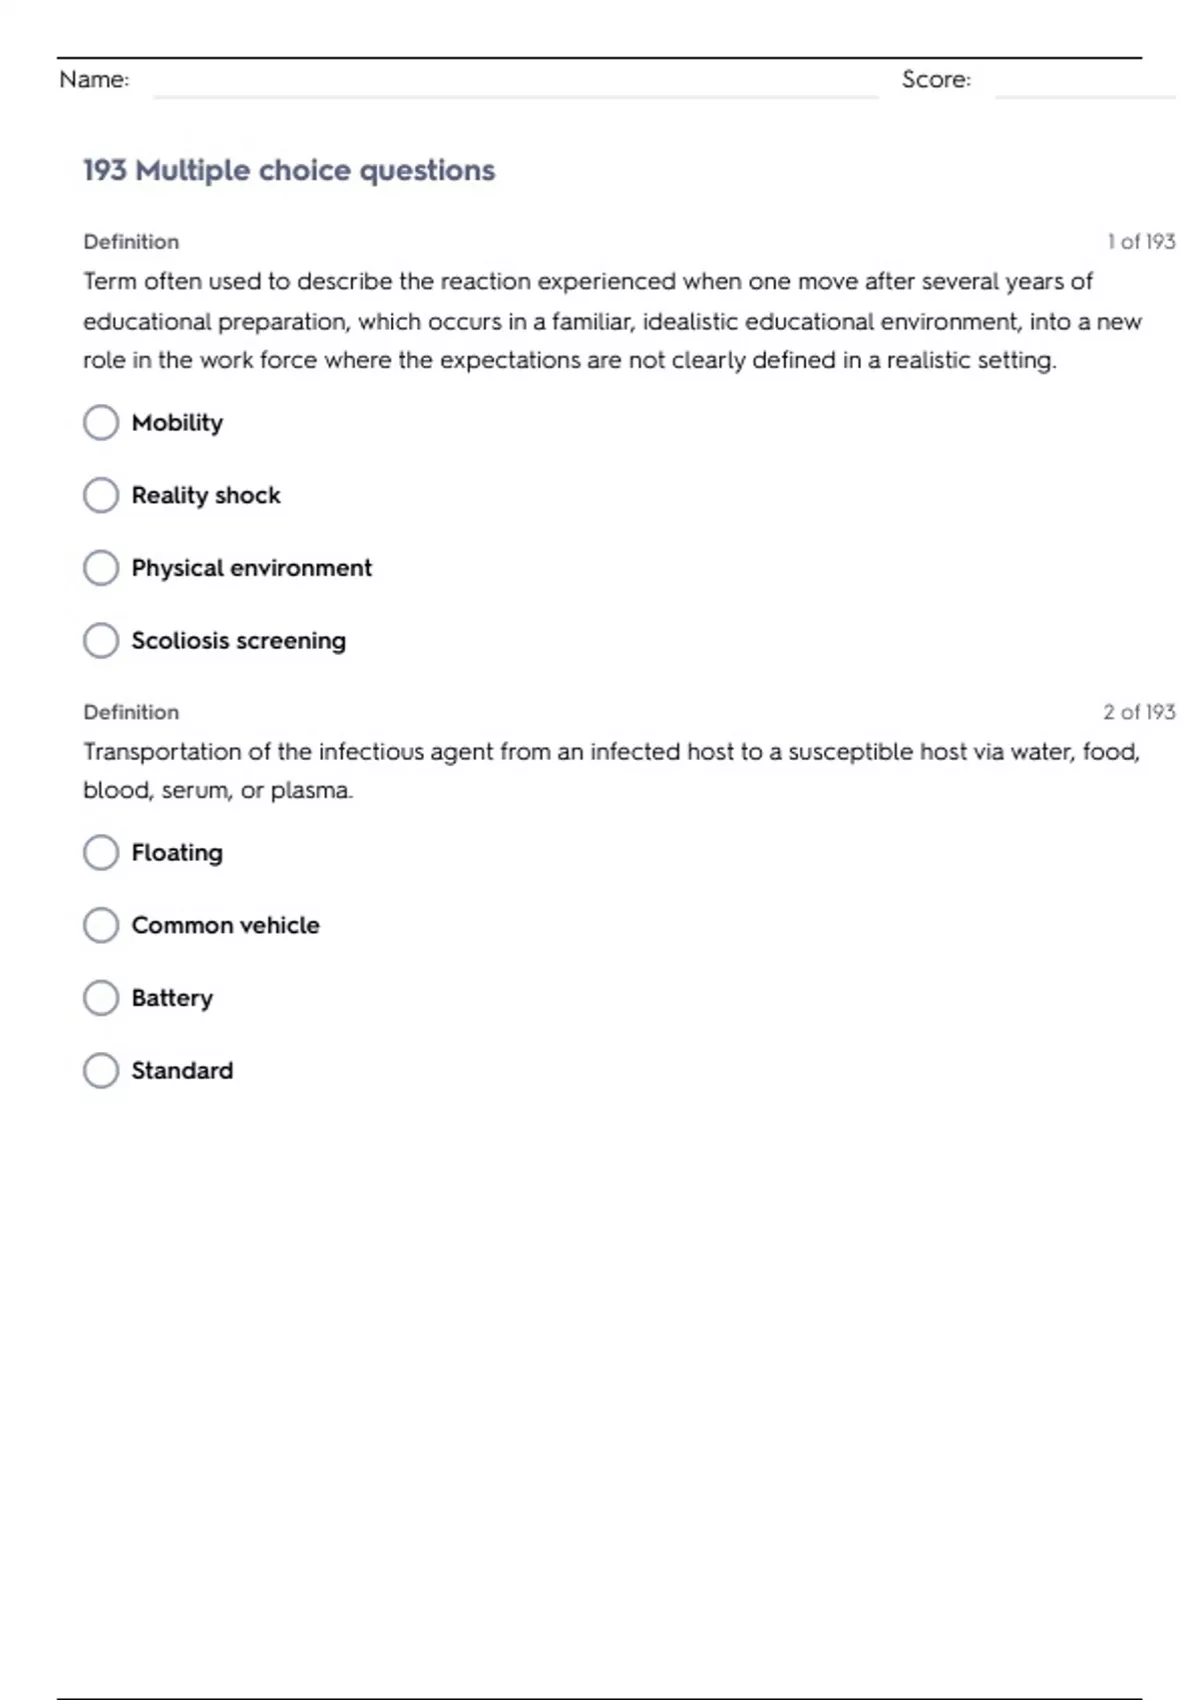Mark the Physical environment radio button

[x=101, y=568]
